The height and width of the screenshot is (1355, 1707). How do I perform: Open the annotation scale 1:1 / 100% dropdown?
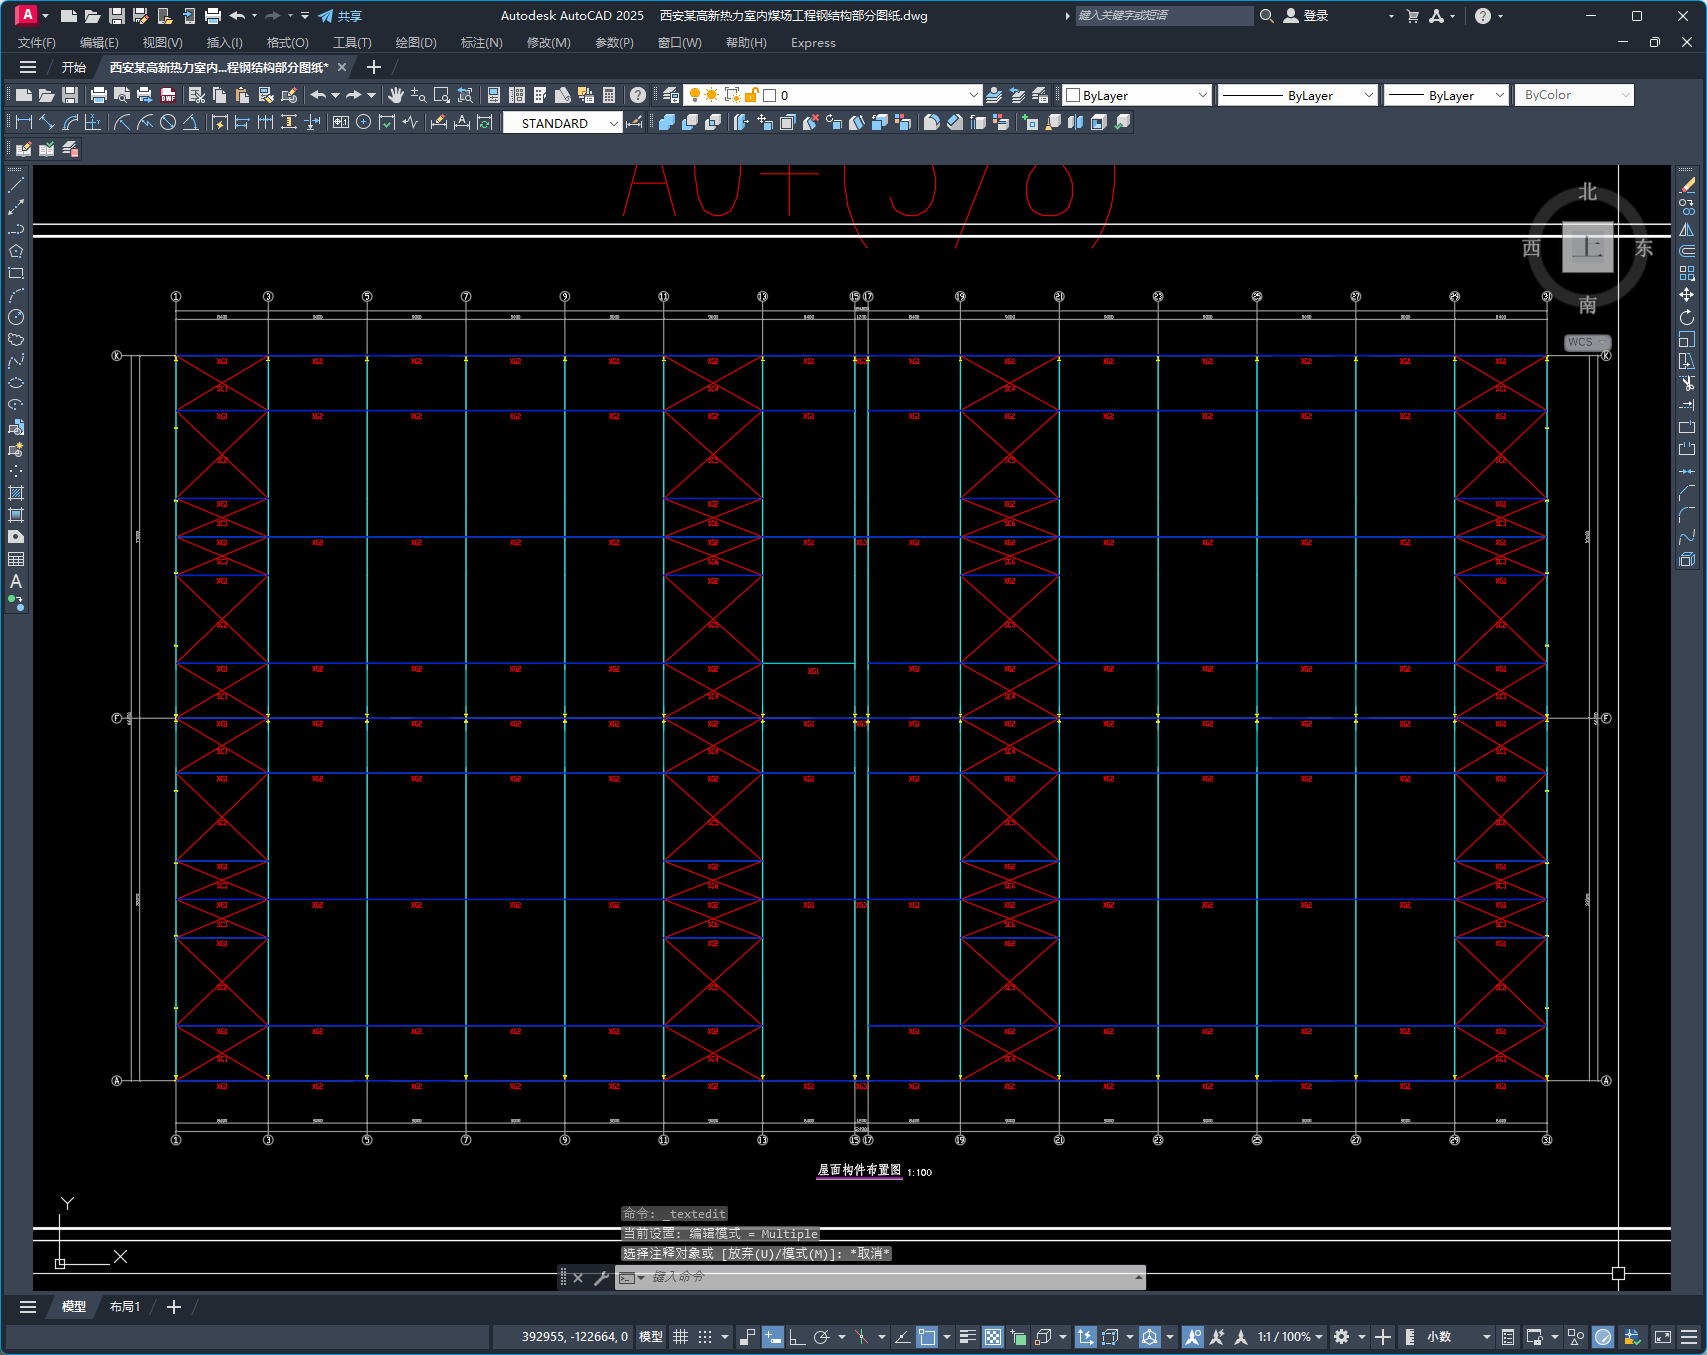coord(1290,1337)
